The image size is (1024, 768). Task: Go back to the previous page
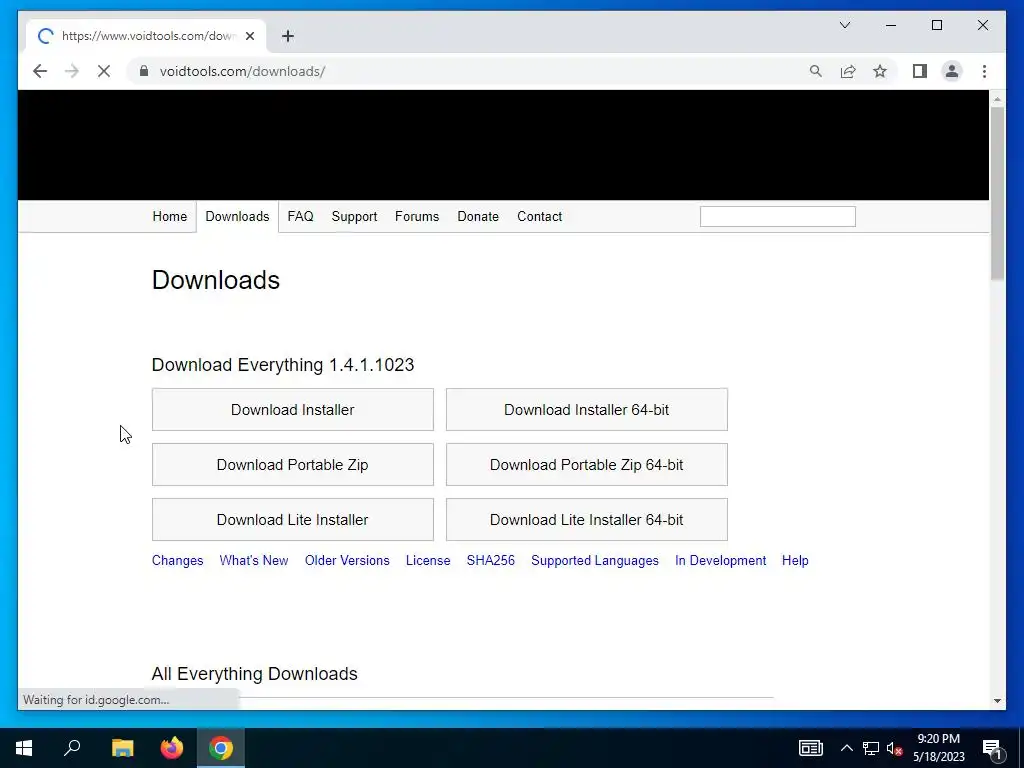pyautogui.click(x=40, y=71)
